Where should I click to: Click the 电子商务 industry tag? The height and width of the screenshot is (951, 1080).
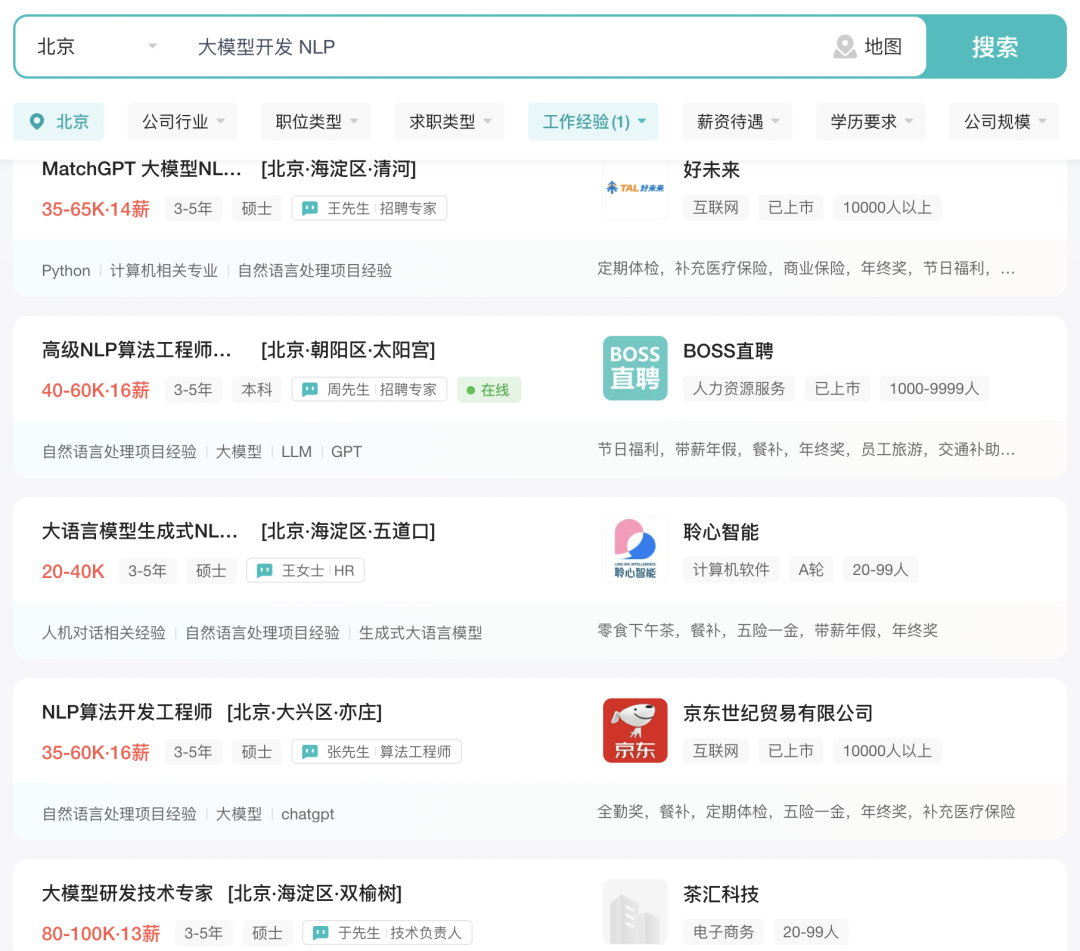coord(723,932)
